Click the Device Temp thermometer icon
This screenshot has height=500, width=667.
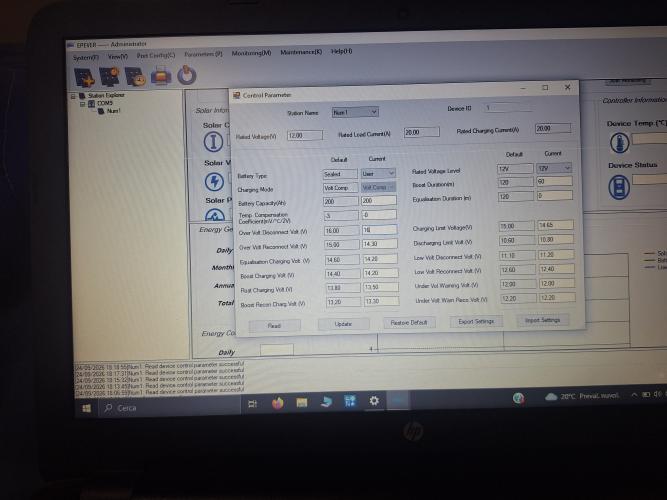(x=619, y=143)
